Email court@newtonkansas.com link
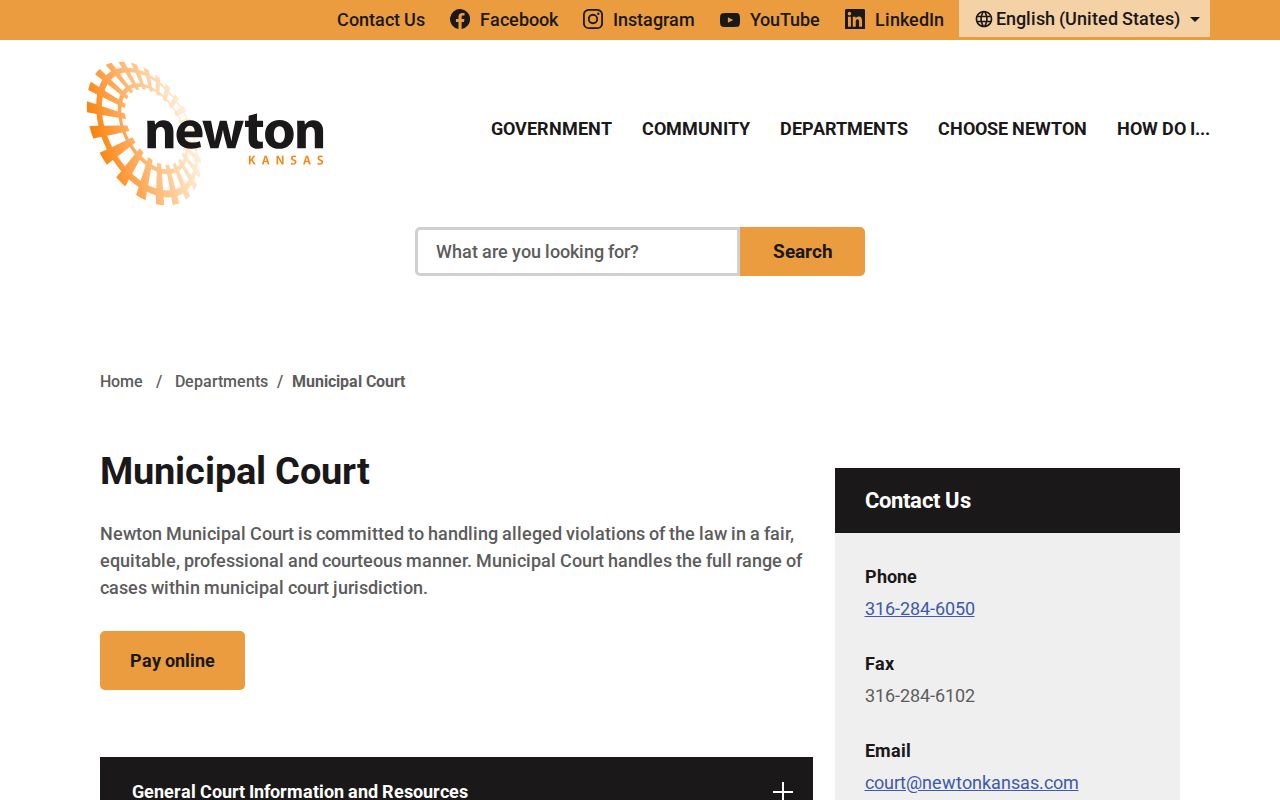The height and width of the screenshot is (800, 1280). (972, 782)
